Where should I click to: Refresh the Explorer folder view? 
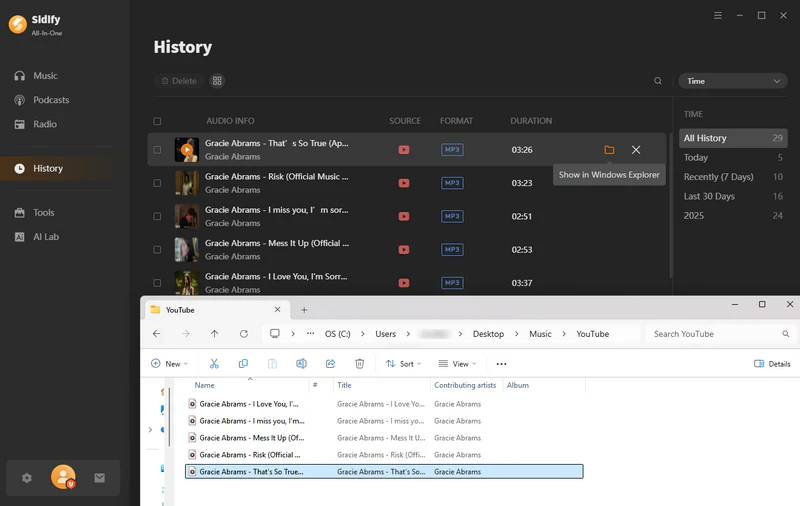click(x=244, y=334)
